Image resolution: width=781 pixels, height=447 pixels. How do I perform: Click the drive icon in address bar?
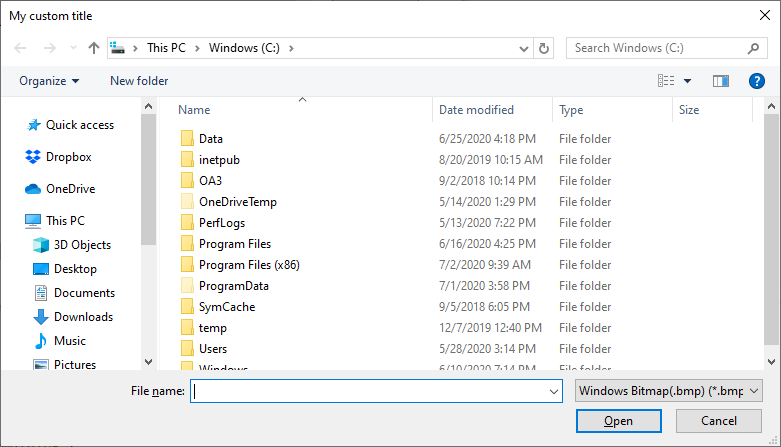tap(118, 48)
